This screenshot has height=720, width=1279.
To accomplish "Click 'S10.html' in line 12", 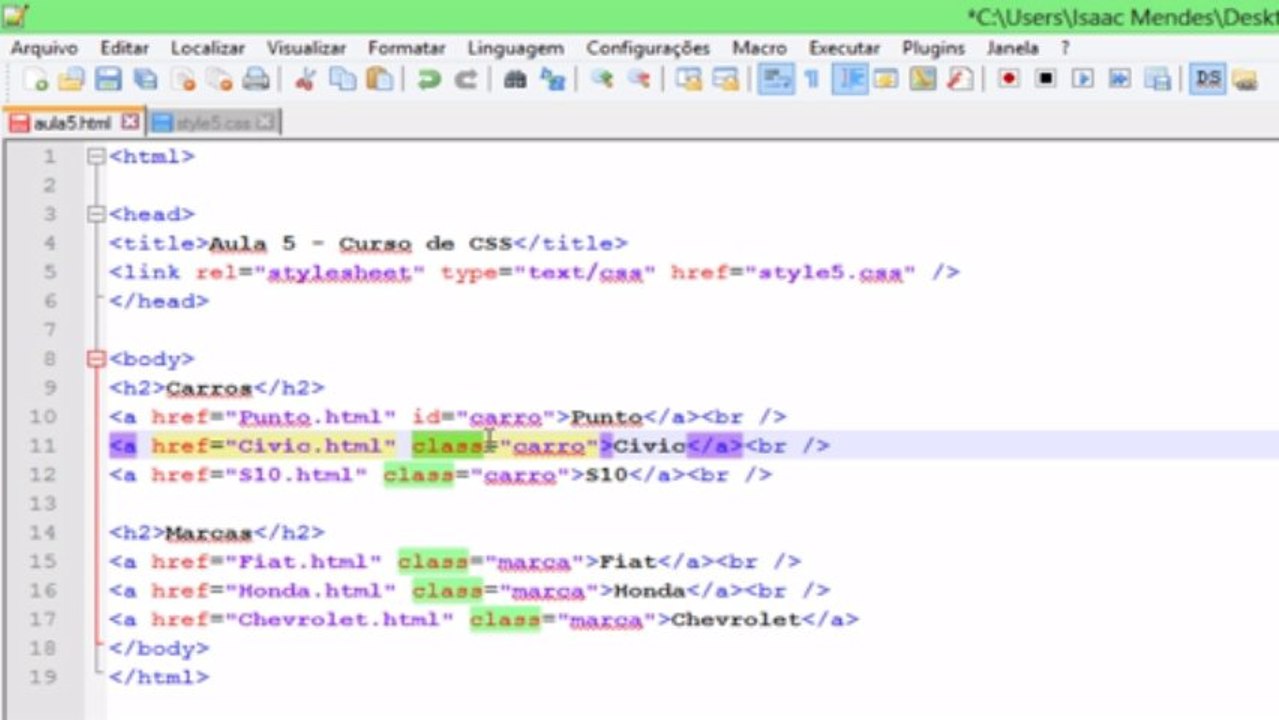I will (x=296, y=475).
